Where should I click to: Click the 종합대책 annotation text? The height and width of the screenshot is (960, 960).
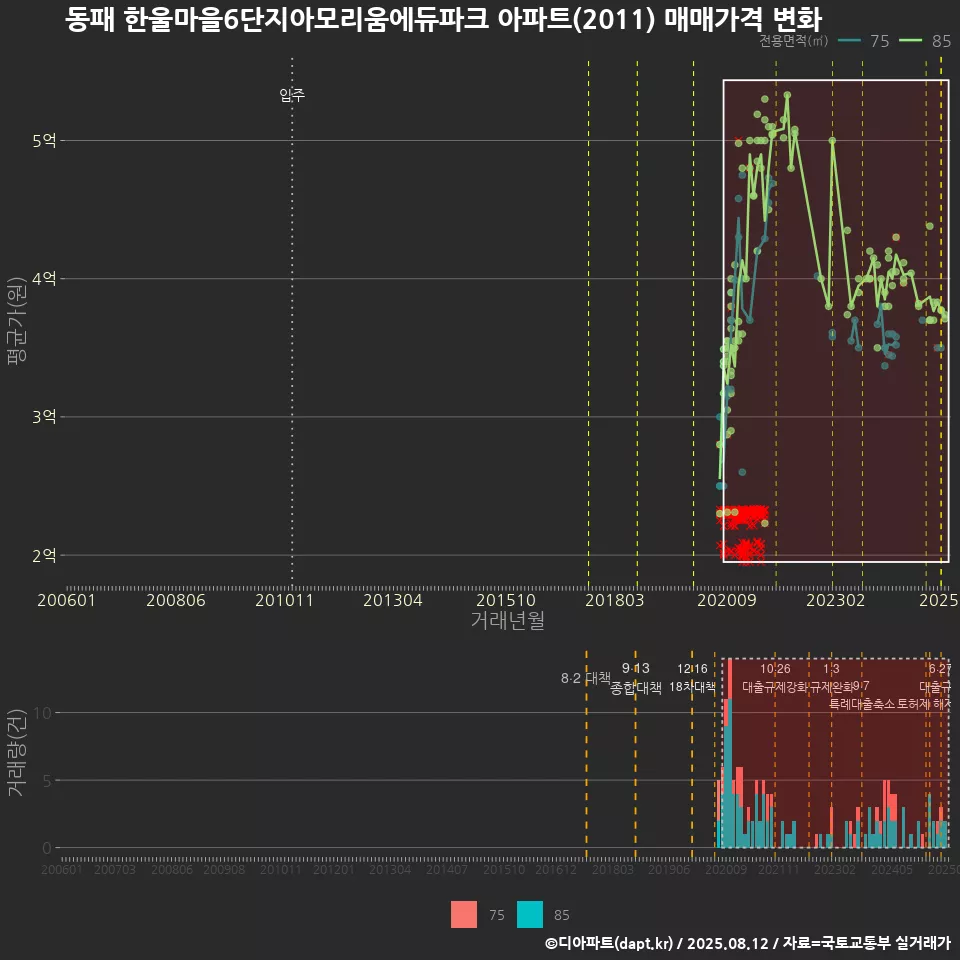[x=636, y=688]
